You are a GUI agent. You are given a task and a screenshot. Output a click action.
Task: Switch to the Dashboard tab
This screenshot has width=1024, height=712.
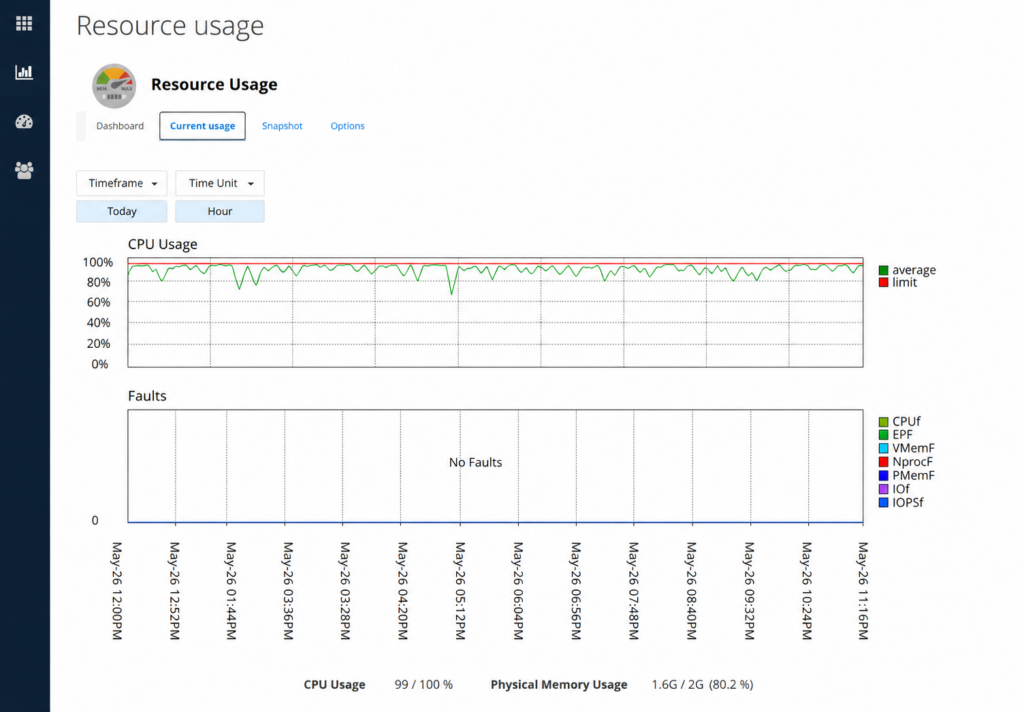tap(120, 126)
